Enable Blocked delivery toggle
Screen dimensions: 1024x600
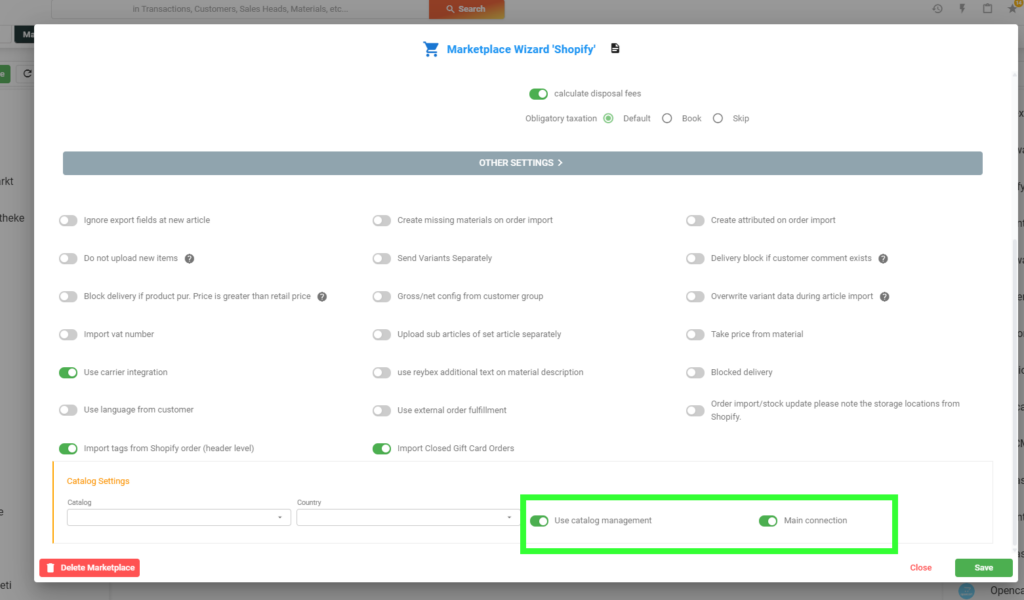click(695, 372)
